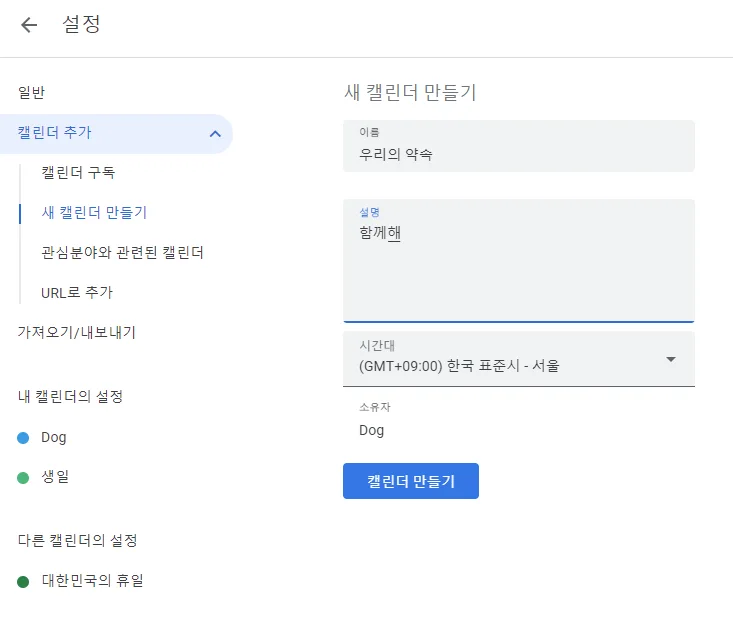Choose URL로 추가 option
Image resolution: width=733 pixels, height=623 pixels.
pos(77,293)
